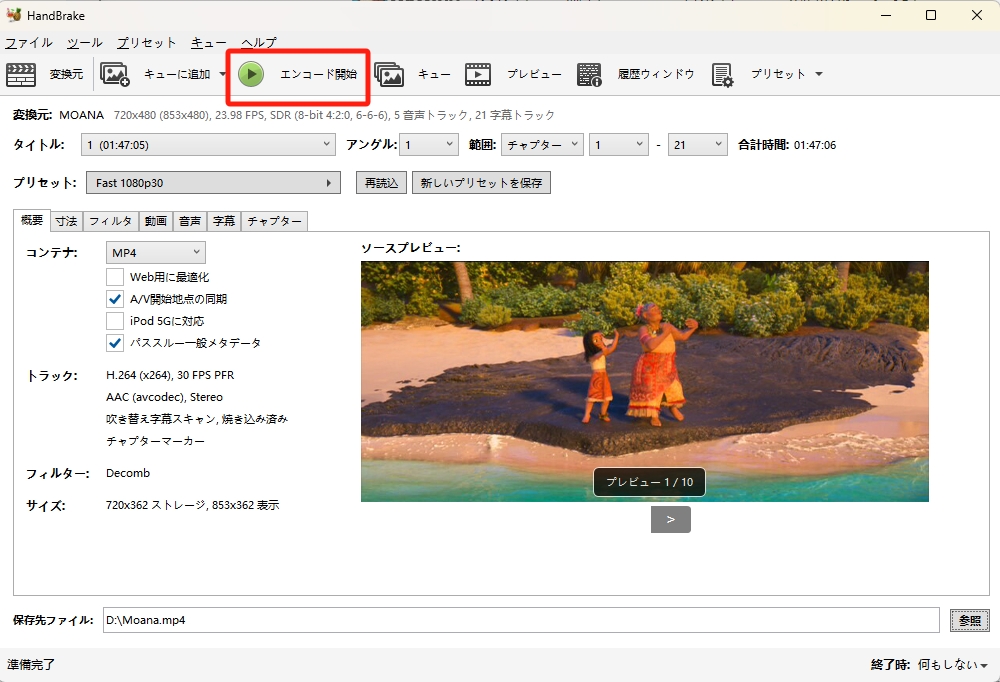Click the Decomb filter text
Viewport: 1000px width, 682px height.
click(x=128, y=473)
